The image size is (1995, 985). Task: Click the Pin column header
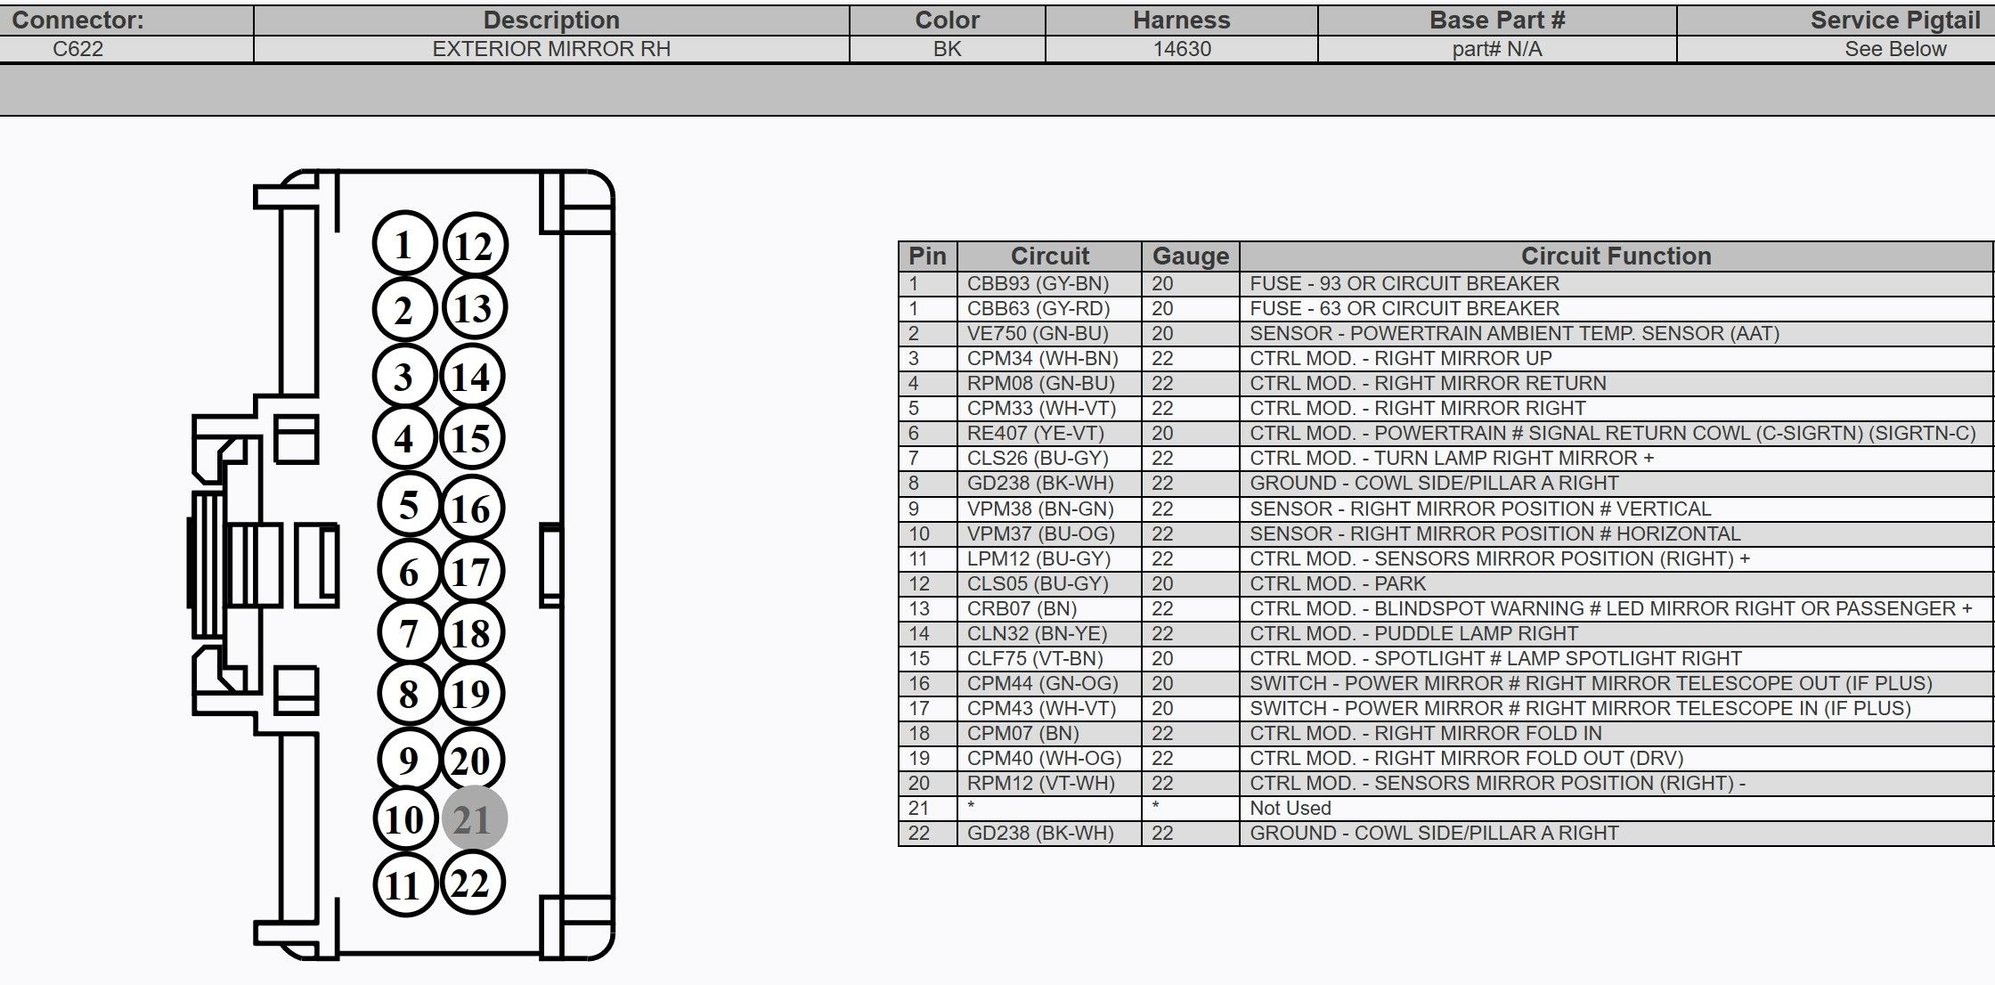pyautogui.click(x=927, y=256)
